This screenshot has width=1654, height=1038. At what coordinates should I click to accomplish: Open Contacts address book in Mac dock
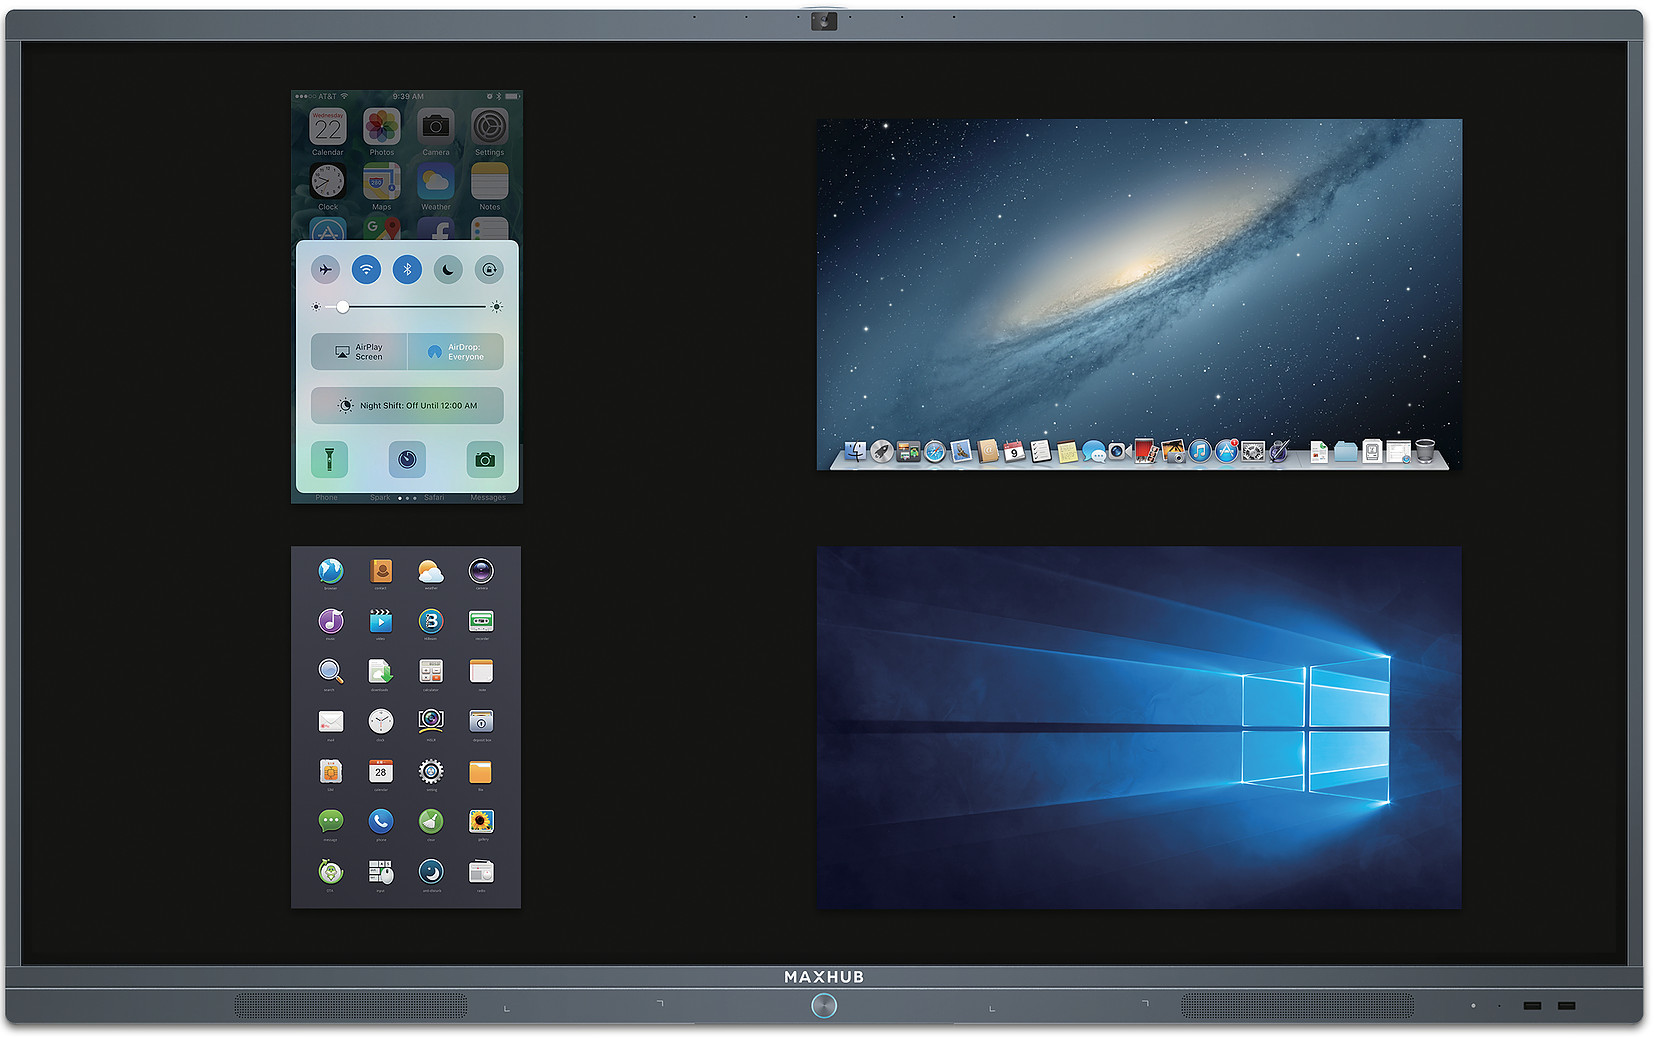click(x=987, y=451)
